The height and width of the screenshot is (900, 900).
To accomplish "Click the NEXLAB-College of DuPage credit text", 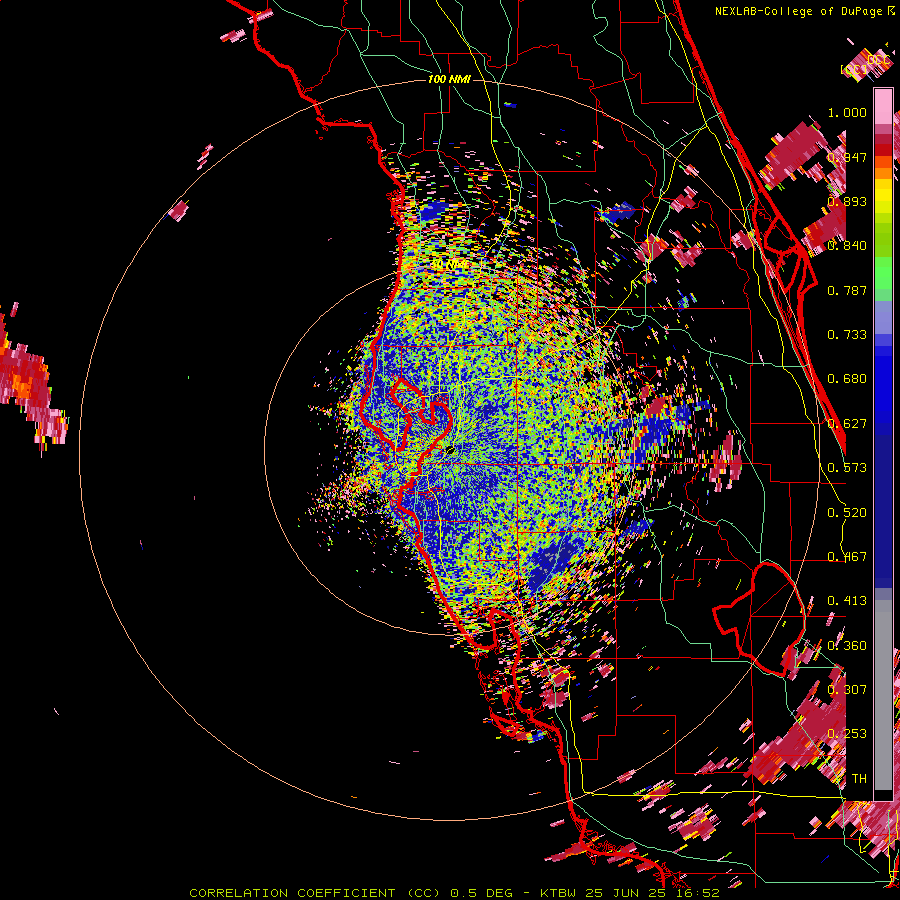I will [798, 11].
